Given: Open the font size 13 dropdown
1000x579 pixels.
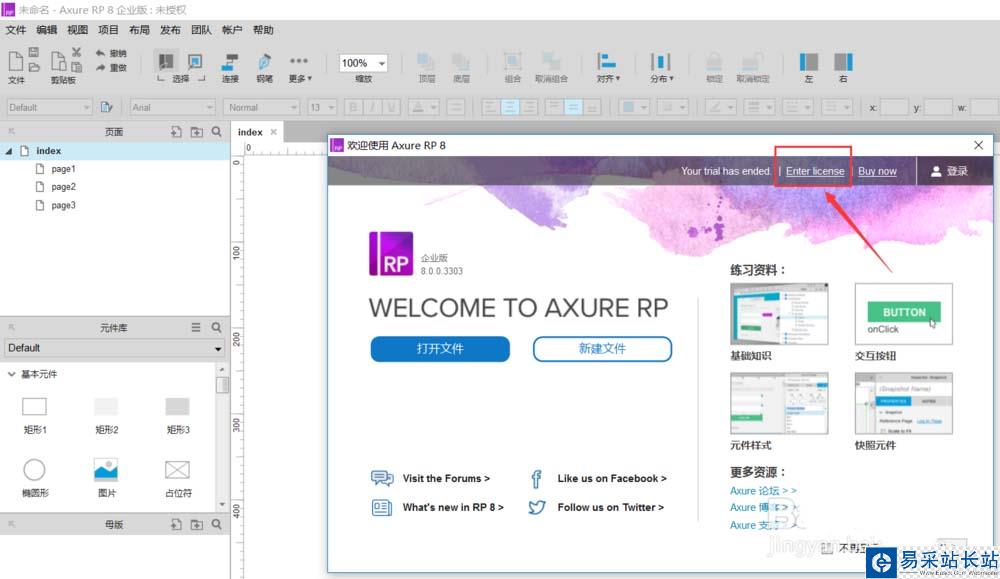Looking at the screenshot, I should [x=322, y=107].
